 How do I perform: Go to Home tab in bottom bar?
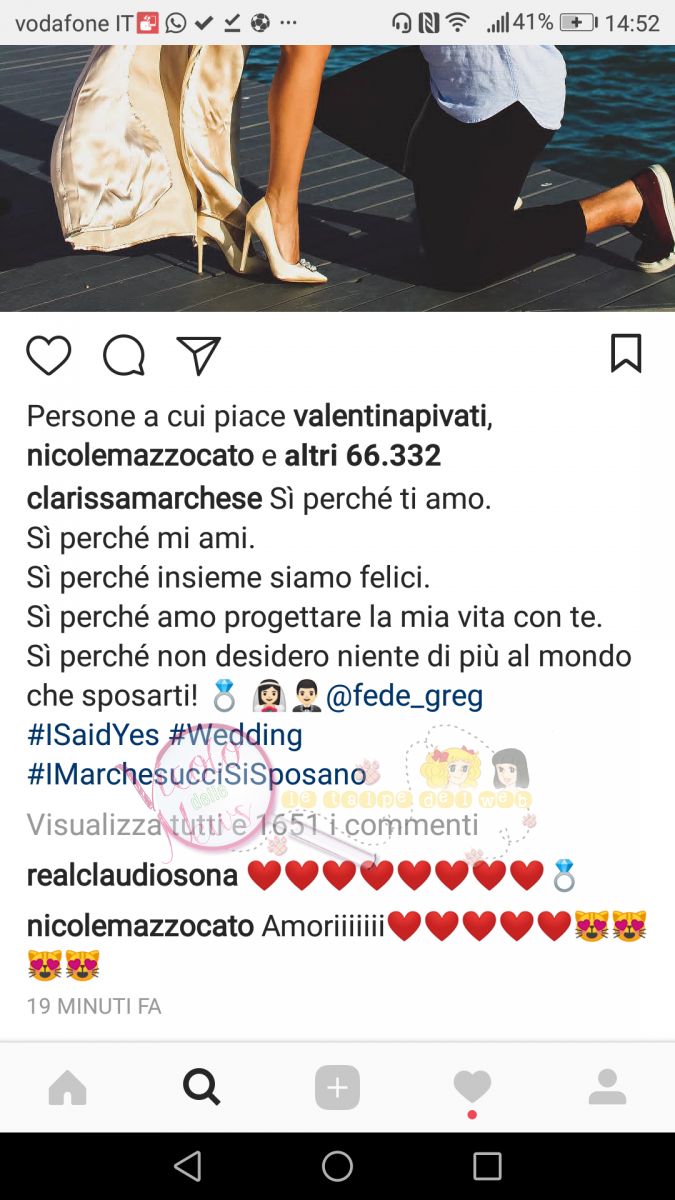pos(68,1088)
